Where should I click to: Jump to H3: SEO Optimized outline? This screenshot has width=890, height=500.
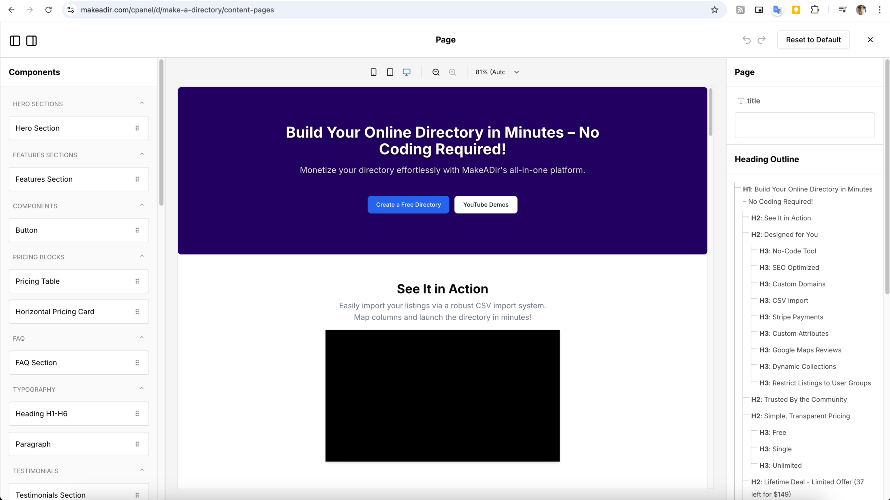(x=789, y=267)
